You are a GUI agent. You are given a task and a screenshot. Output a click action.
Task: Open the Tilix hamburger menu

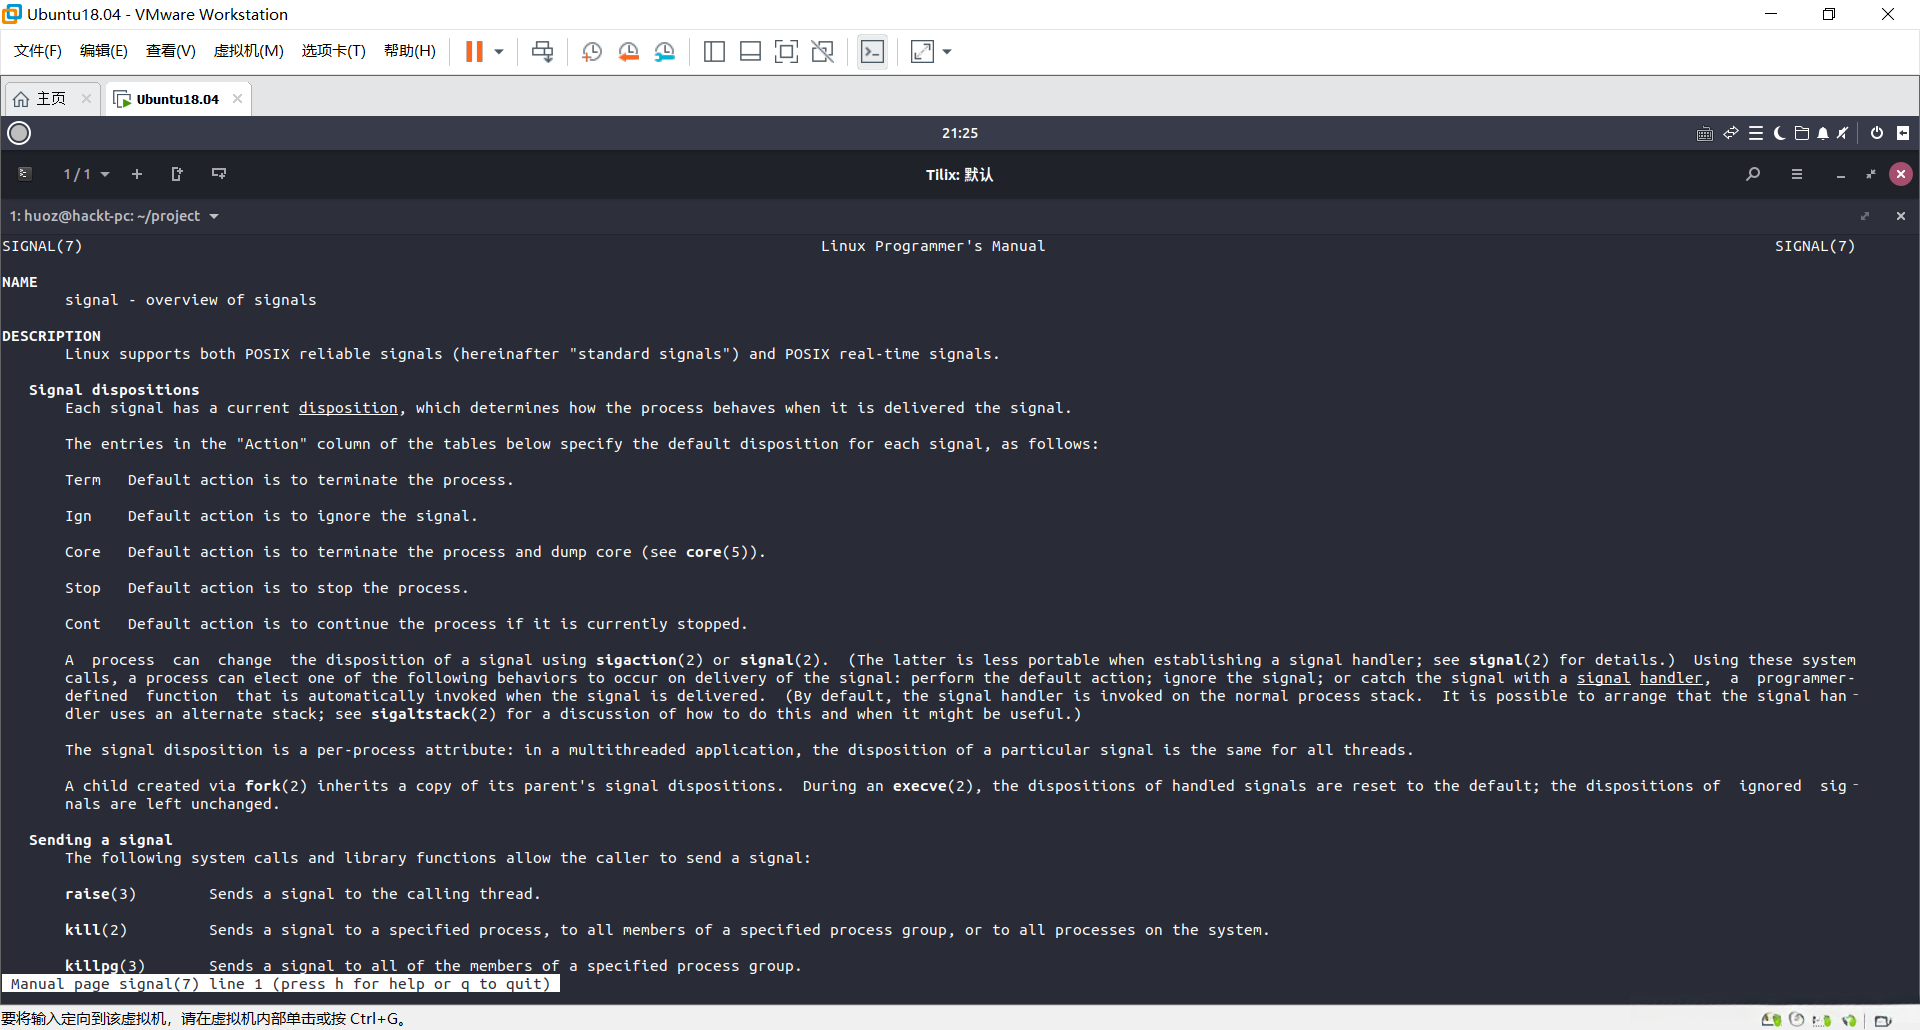click(x=1797, y=174)
